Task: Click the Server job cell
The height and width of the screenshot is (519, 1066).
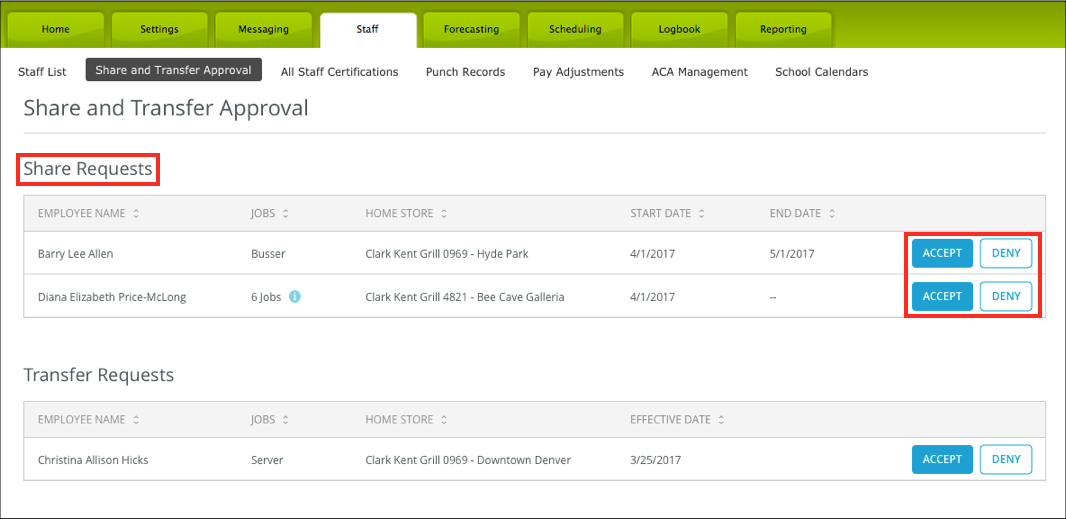Action: [266, 461]
